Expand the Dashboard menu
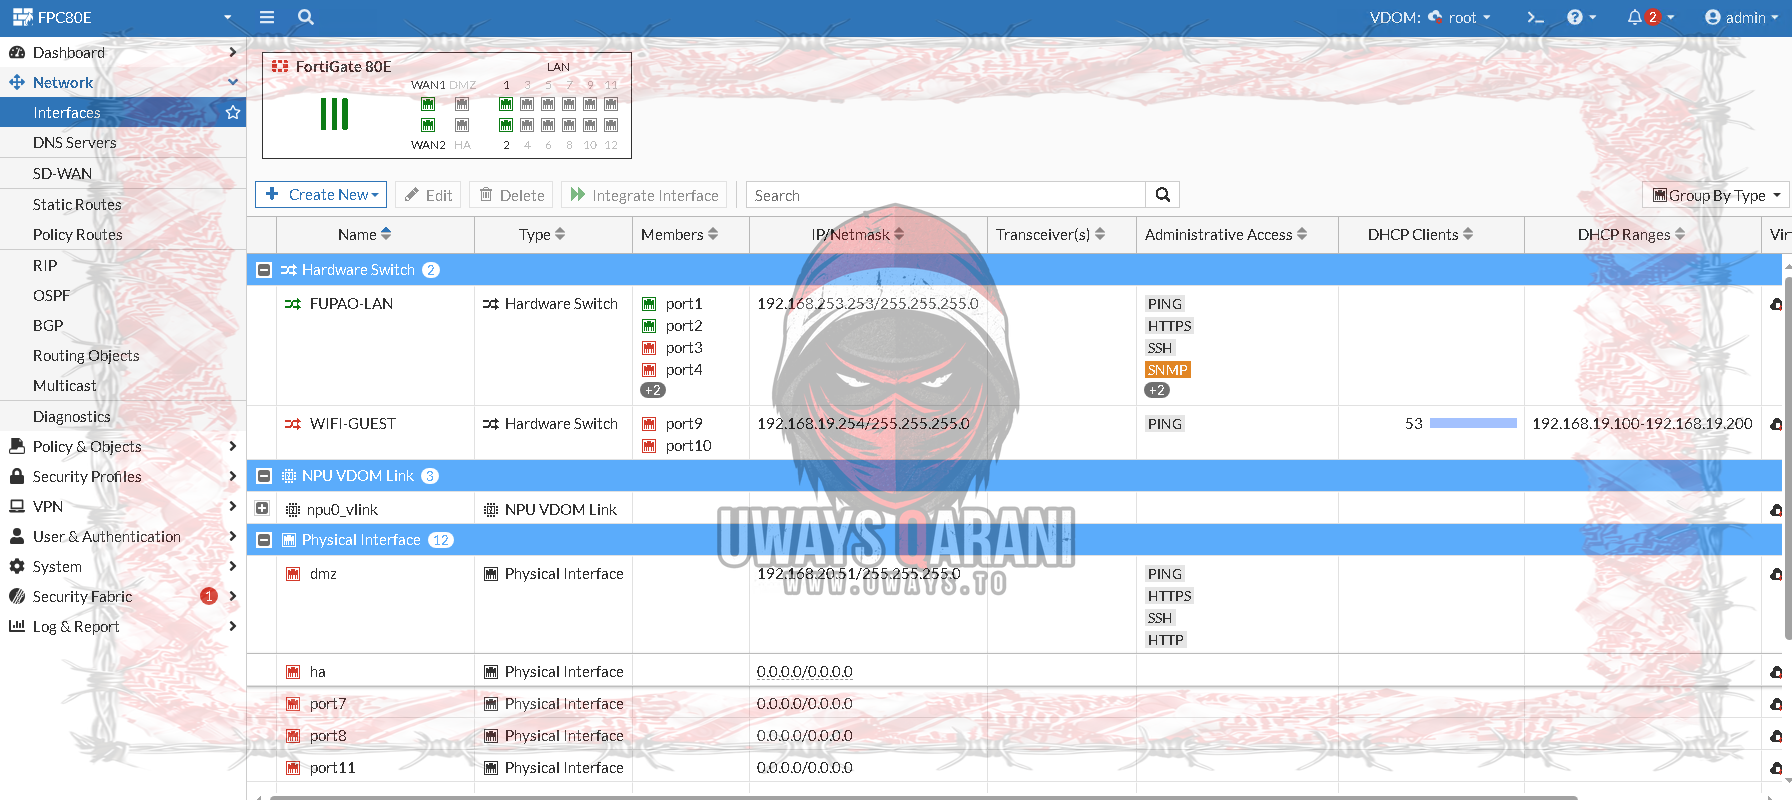Image resolution: width=1792 pixels, height=800 pixels. coord(123,52)
